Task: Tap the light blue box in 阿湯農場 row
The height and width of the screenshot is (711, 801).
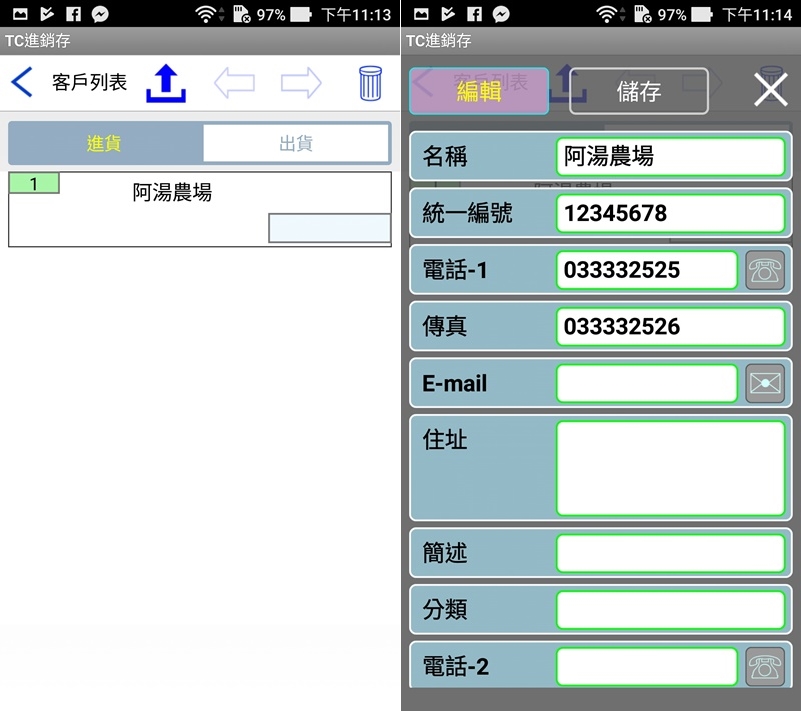Action: pos(329,228)
